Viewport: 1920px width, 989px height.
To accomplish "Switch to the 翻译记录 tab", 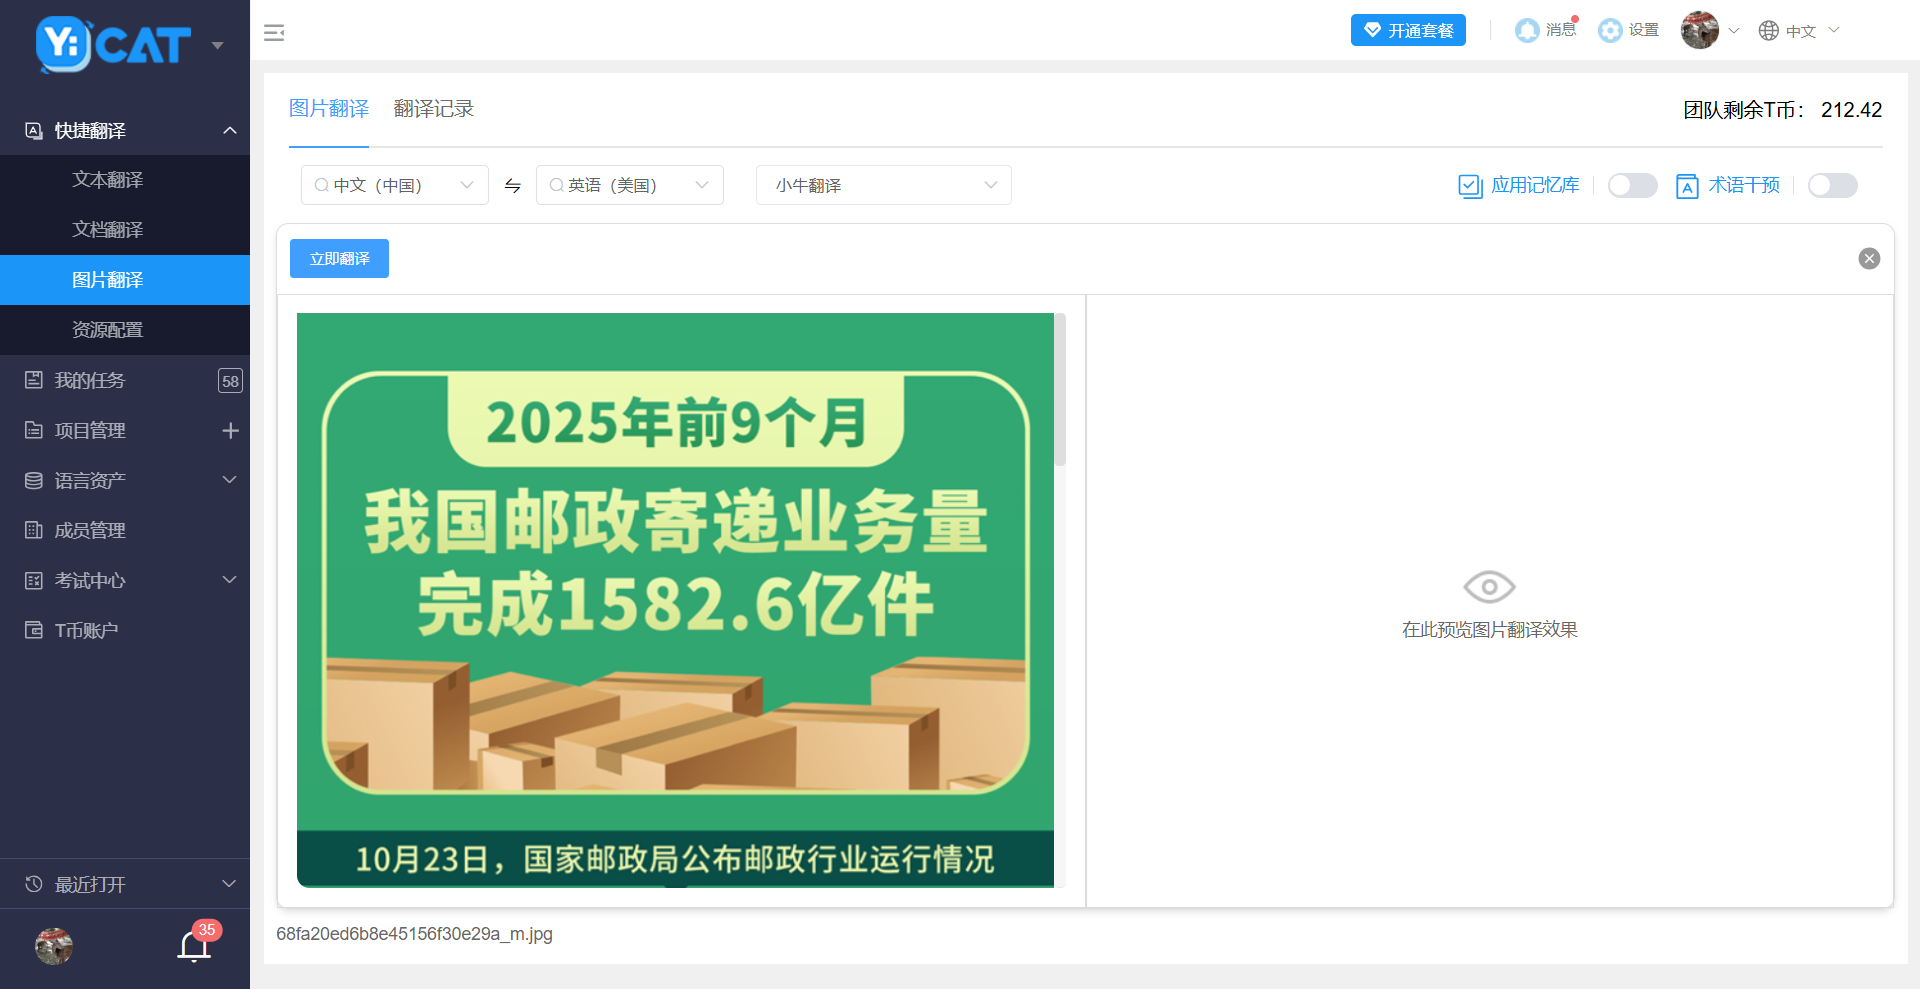I will 433,109.
